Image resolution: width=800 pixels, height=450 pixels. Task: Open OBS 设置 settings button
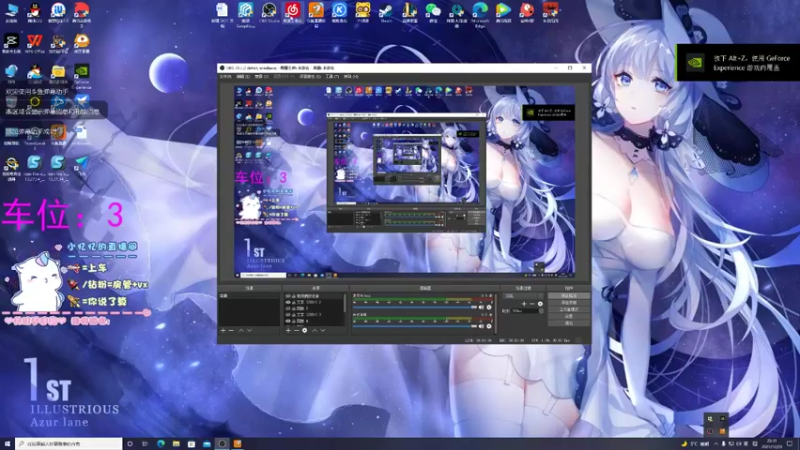pos(569,316)
